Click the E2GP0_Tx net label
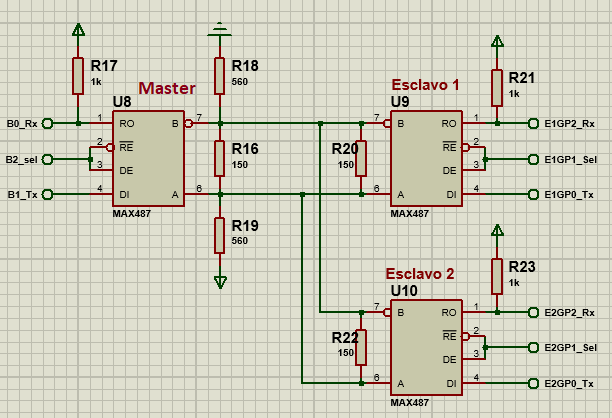This screenshot has height=418, width=612. pos(569,384)
